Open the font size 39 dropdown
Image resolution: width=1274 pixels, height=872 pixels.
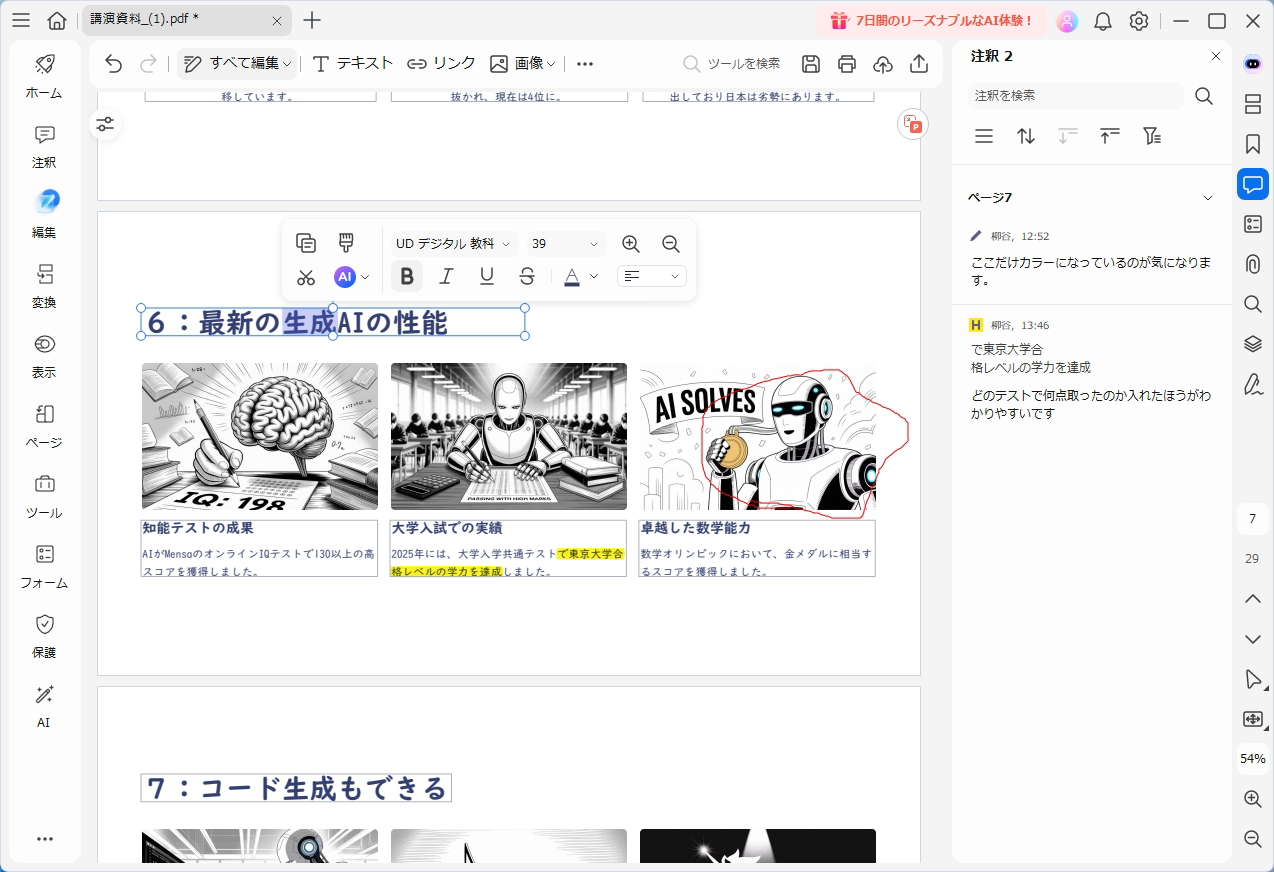(x=565, y=243)
